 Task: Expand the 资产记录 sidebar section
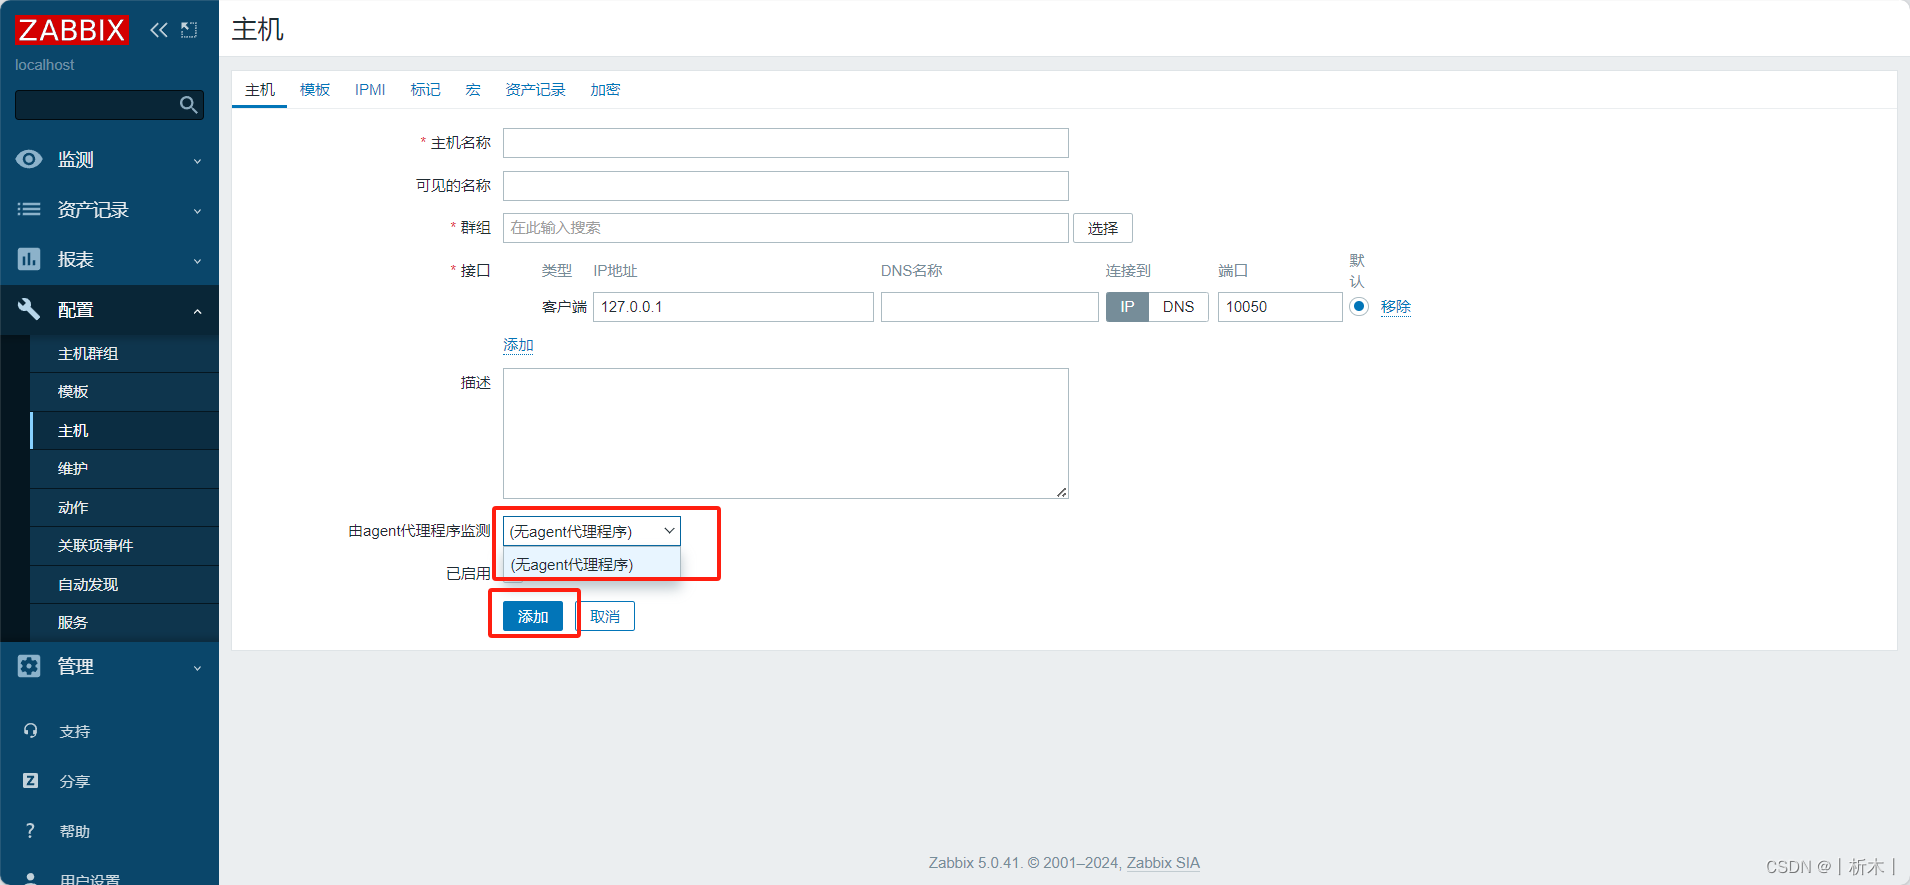[109, 210]
